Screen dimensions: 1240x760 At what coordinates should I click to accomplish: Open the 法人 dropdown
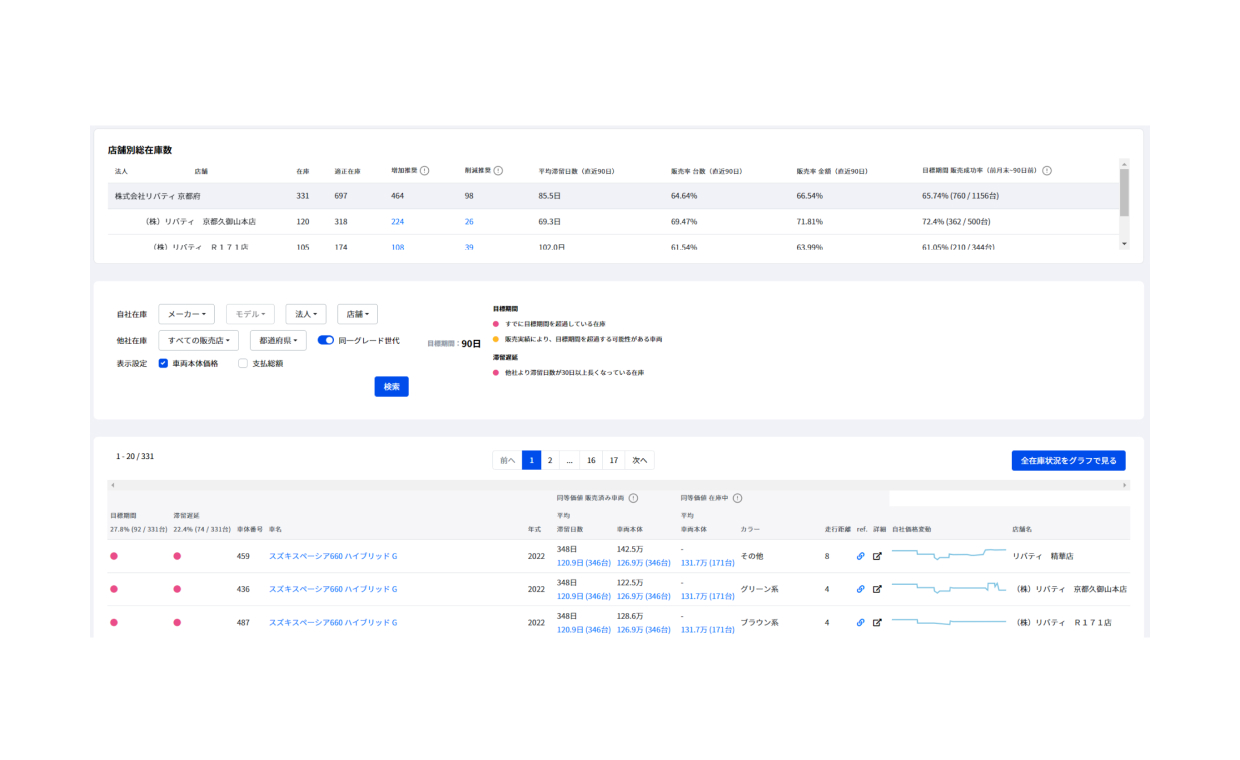point(306,314)
